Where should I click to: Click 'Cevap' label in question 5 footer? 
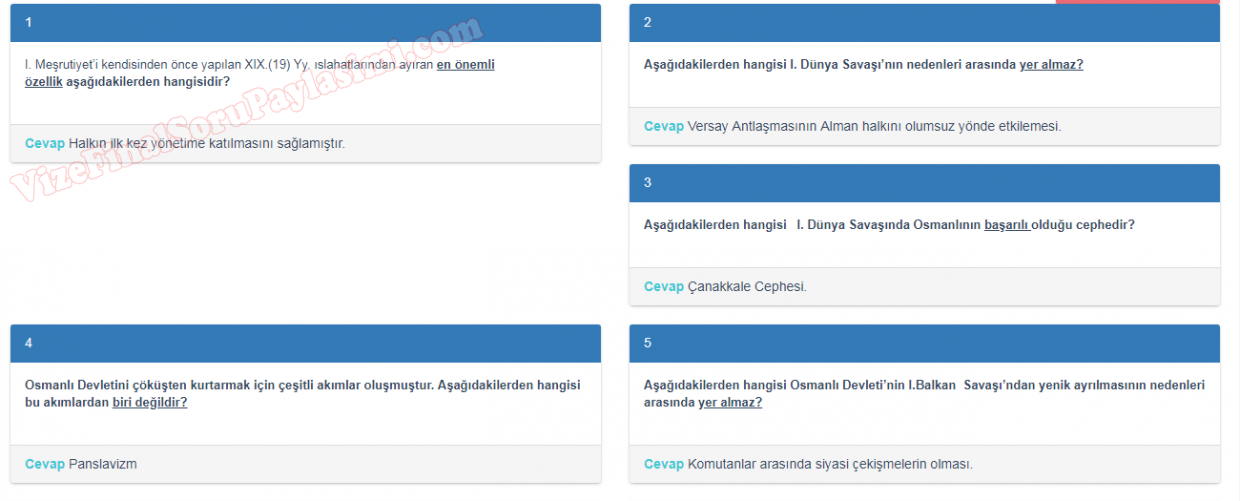pyautogui.click(x=664, y=464)
